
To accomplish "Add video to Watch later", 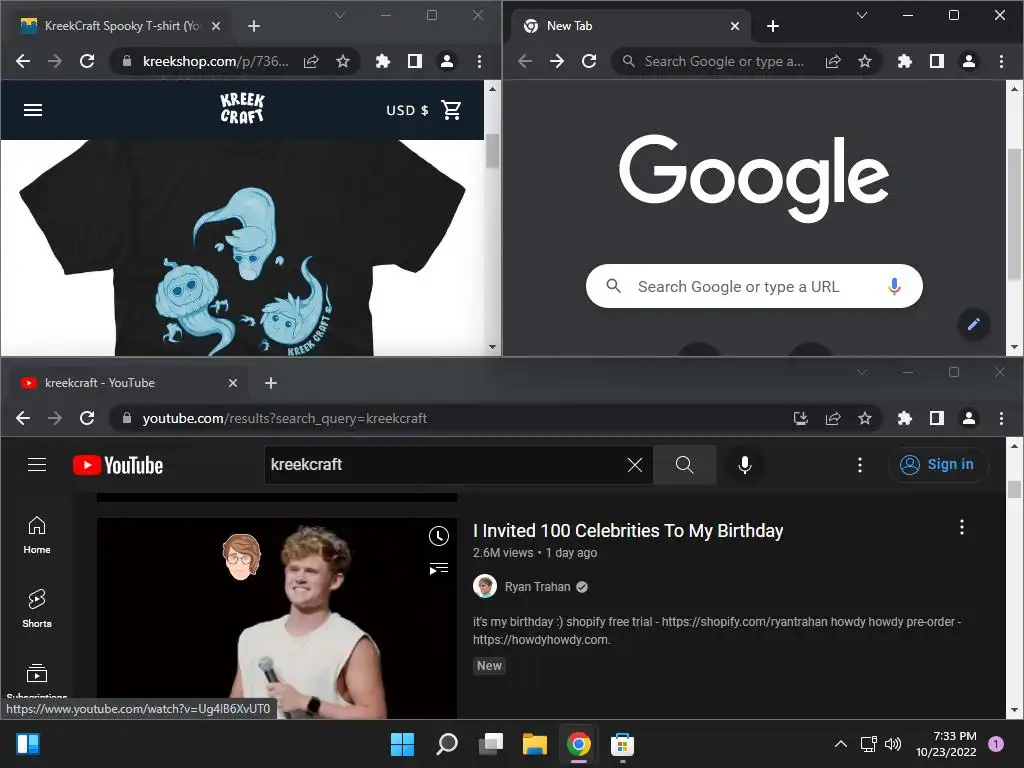I will (x=439, y=536).
